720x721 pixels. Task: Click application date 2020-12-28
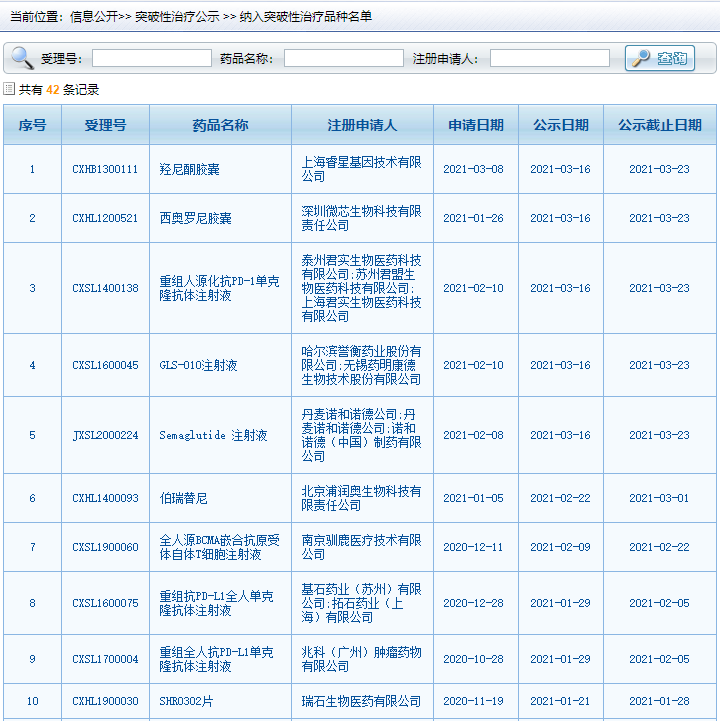click(473, 603)
